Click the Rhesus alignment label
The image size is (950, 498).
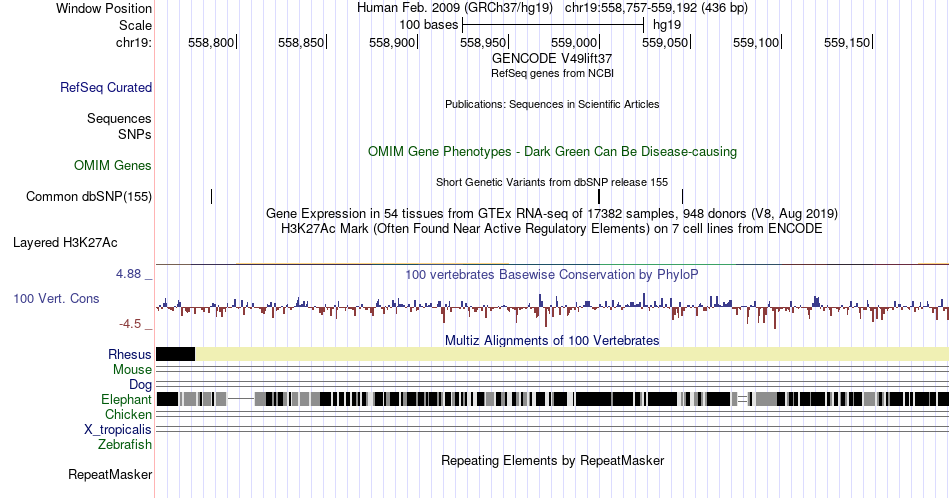pos(130,354)
